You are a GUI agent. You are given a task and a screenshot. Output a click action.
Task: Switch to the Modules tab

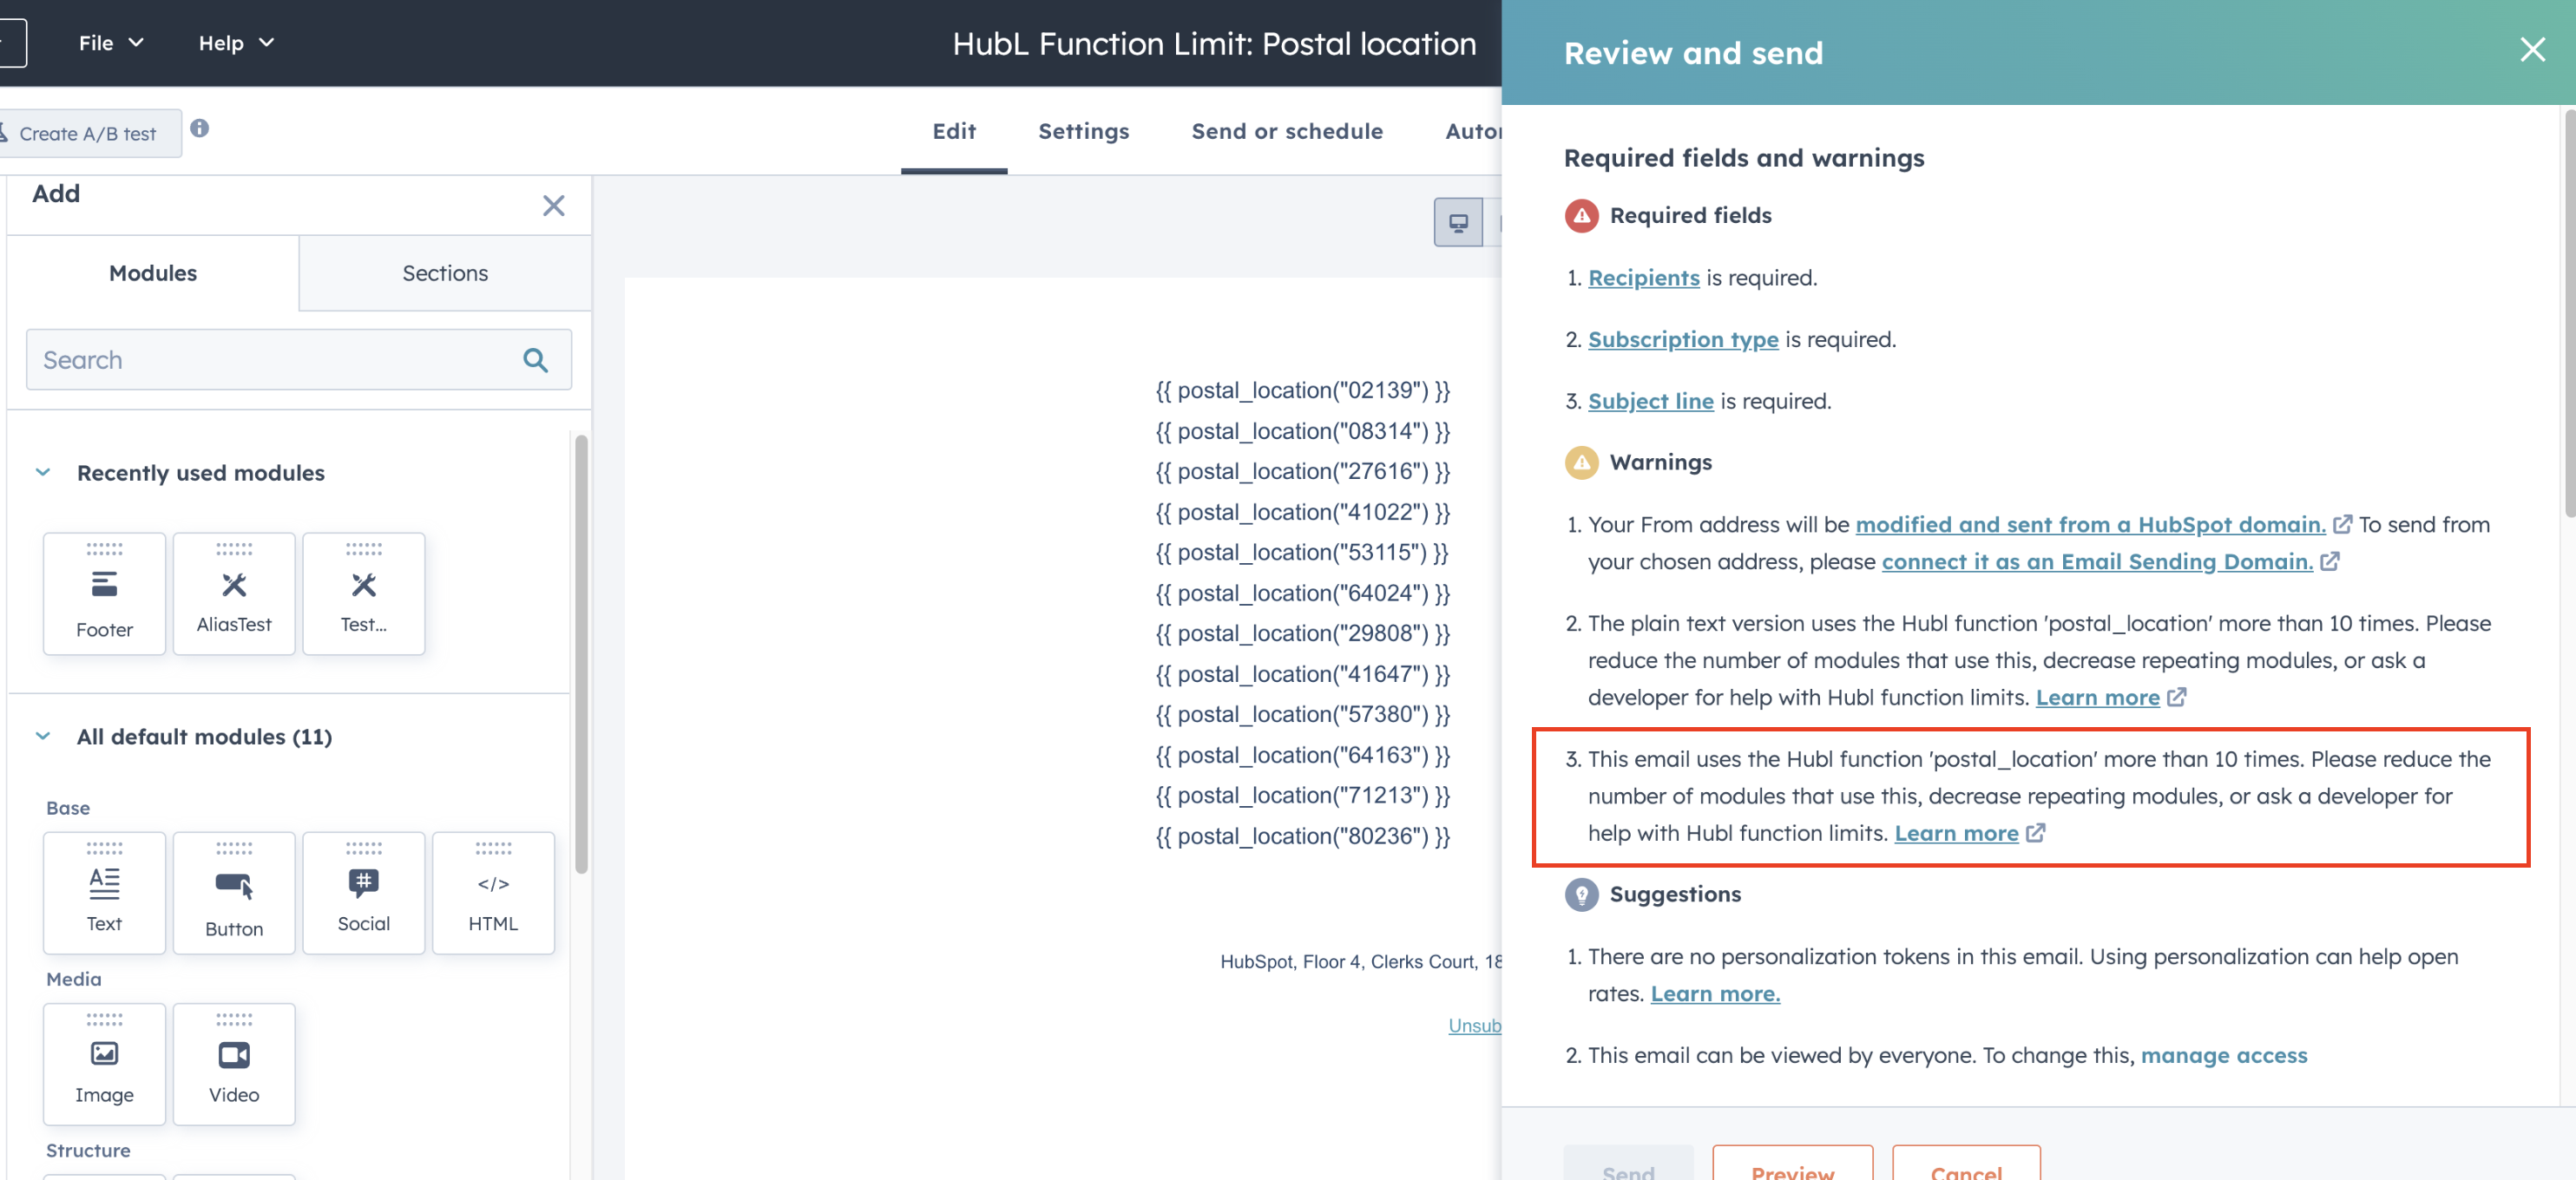[153, 273]
